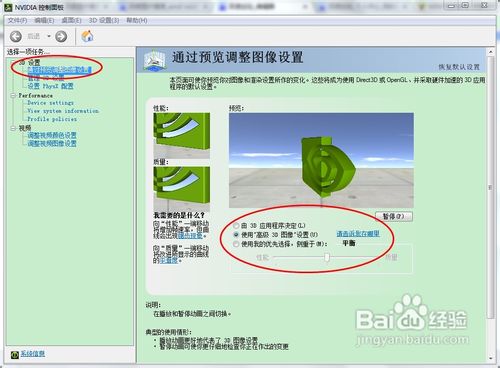Click the rotating 3D logo preview
The image size is (500, 368).
point(321,160)
